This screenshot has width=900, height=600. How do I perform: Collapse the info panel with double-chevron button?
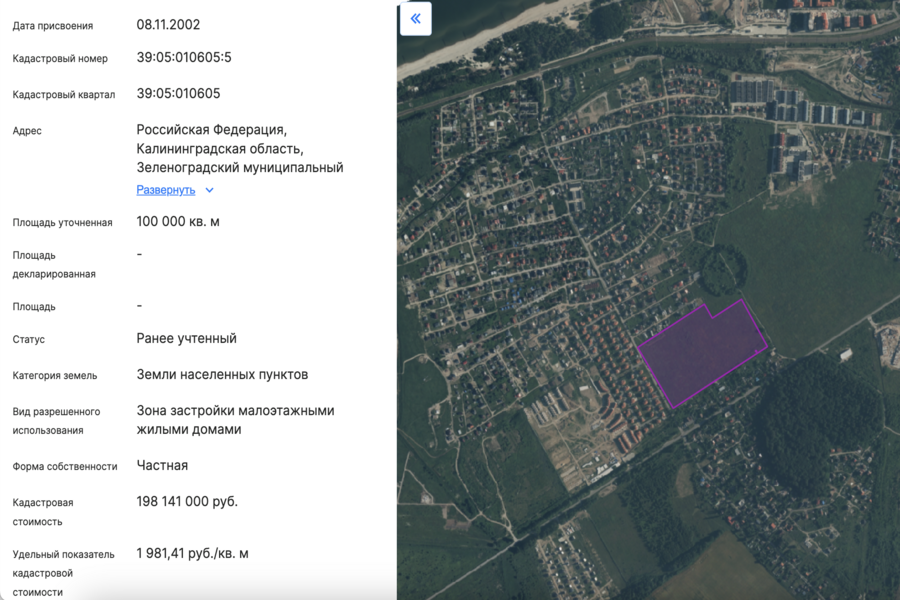pos(415,19)
